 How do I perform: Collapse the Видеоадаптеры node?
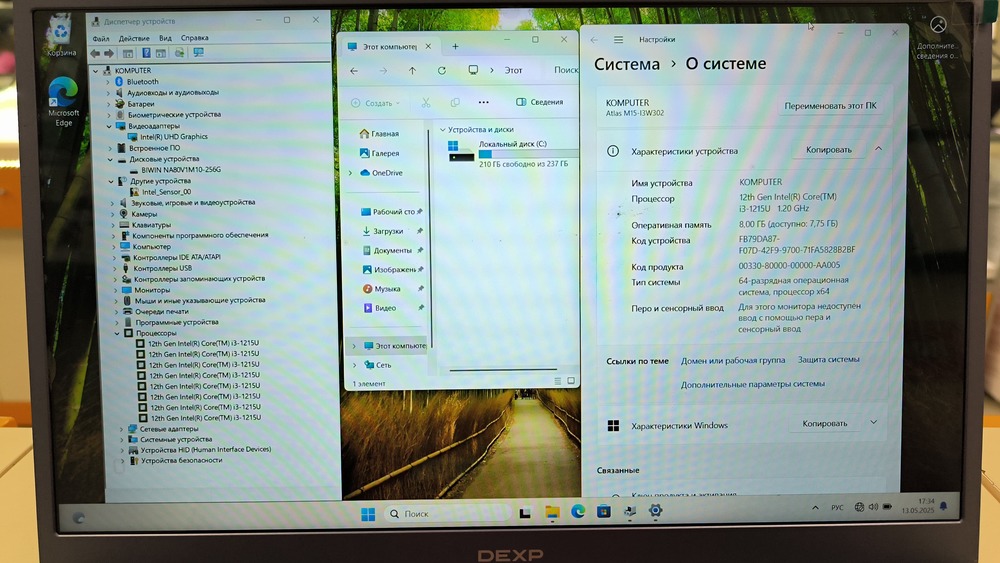click(109, 126)
